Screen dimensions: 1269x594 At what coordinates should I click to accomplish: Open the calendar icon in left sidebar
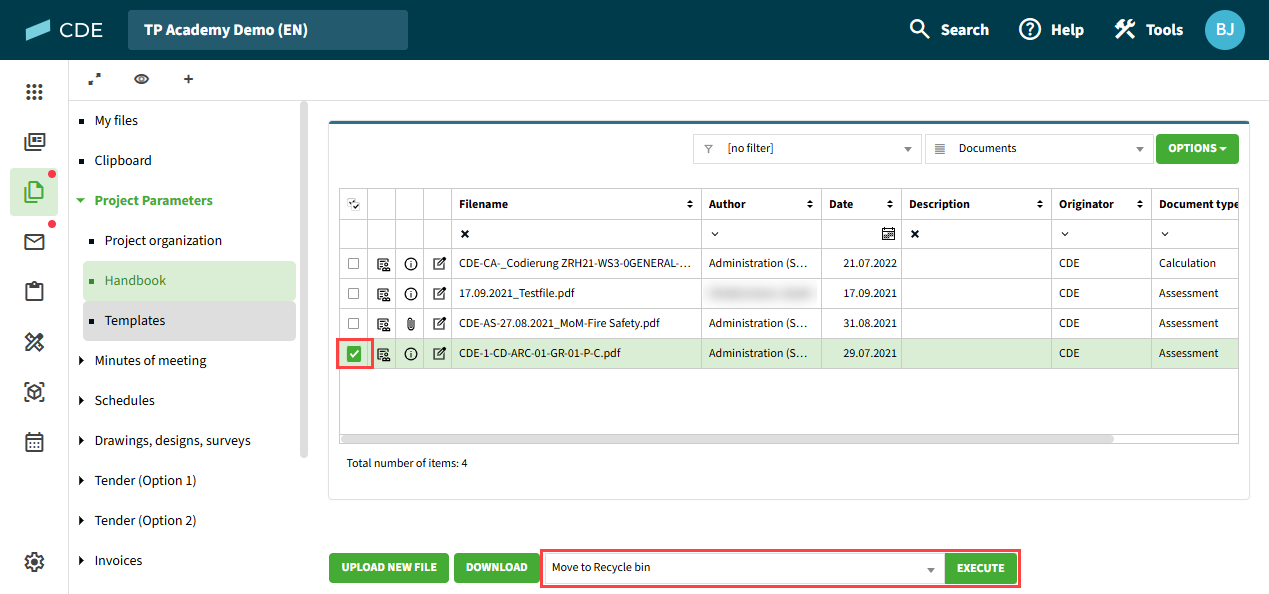point(34,442)
